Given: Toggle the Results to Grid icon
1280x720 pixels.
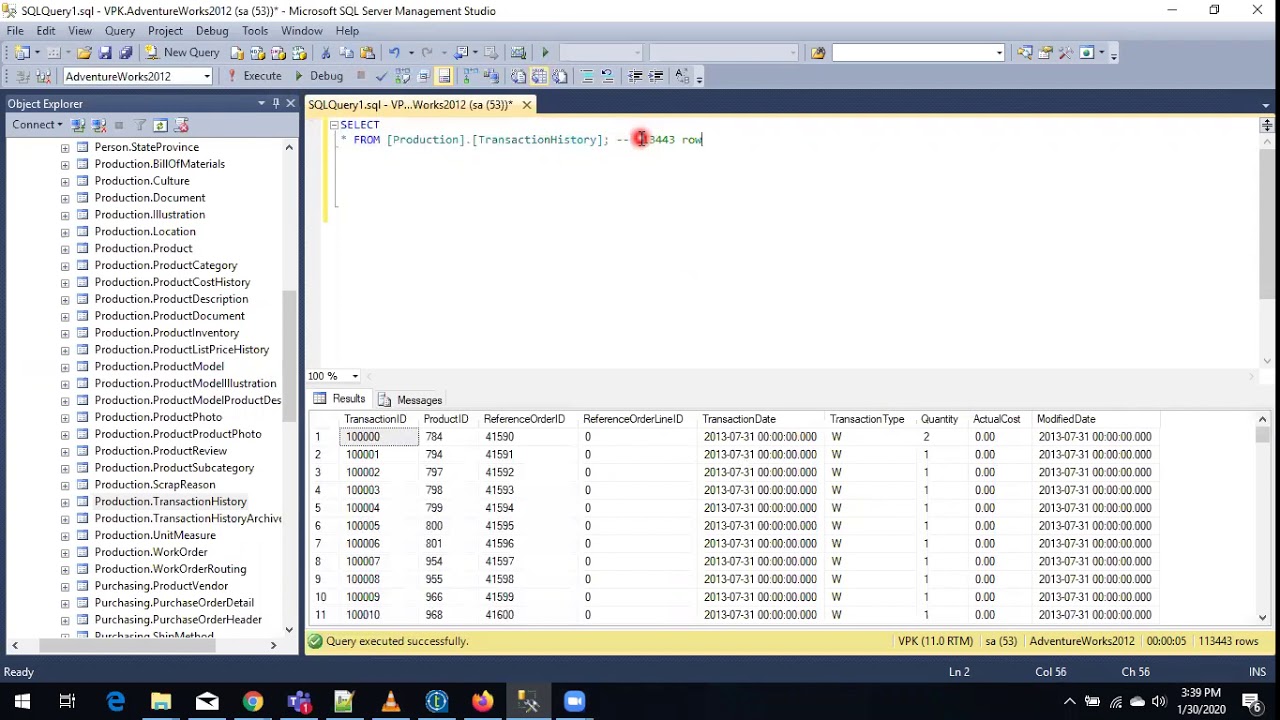Looking at the screenshot, I should [x=539, y=76].
